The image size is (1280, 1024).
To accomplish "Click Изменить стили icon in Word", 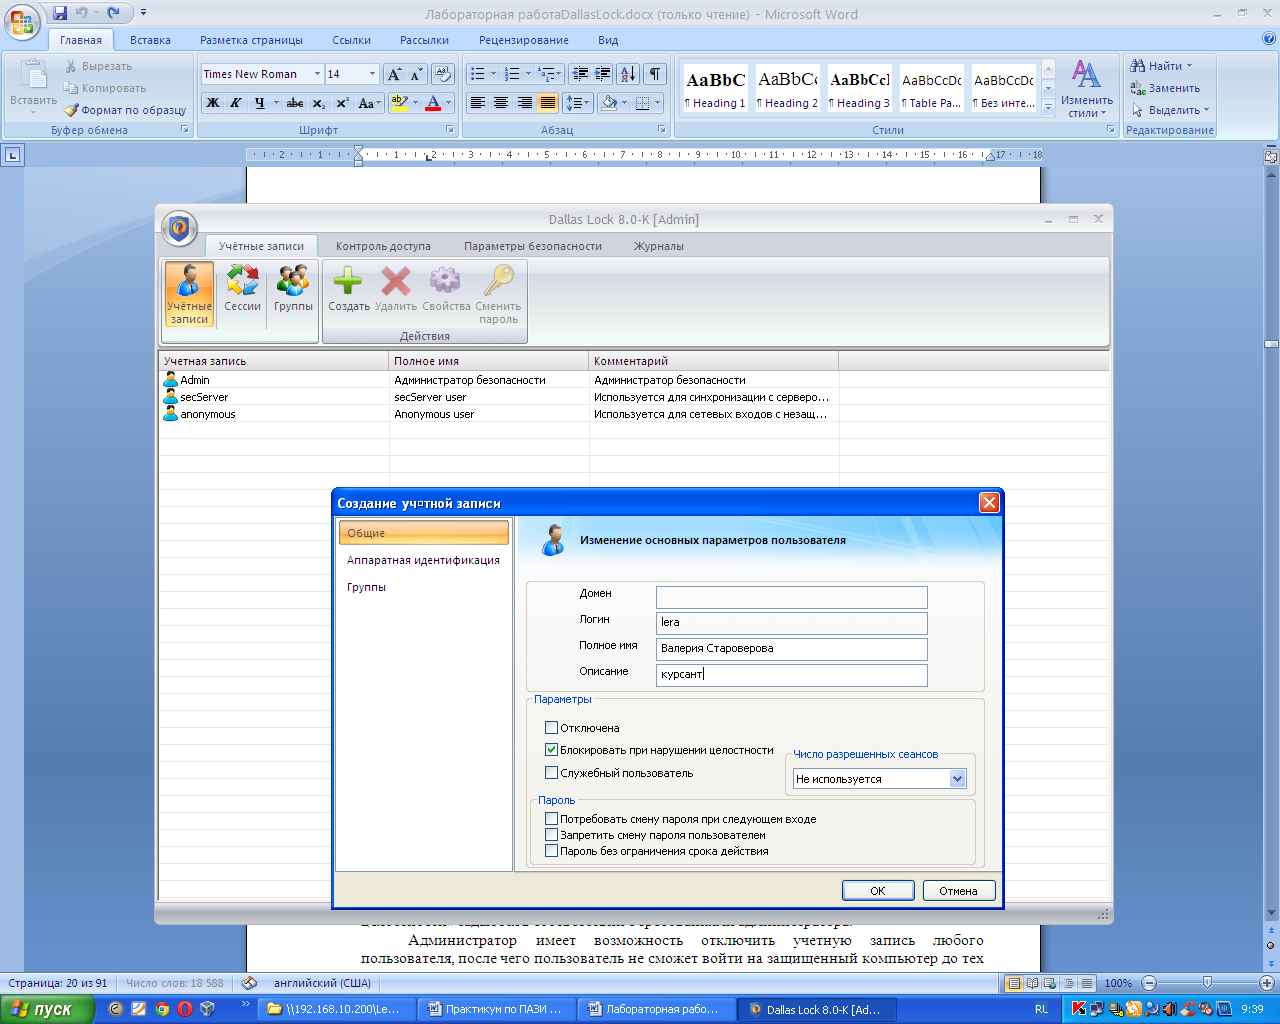I will 1086,88.
